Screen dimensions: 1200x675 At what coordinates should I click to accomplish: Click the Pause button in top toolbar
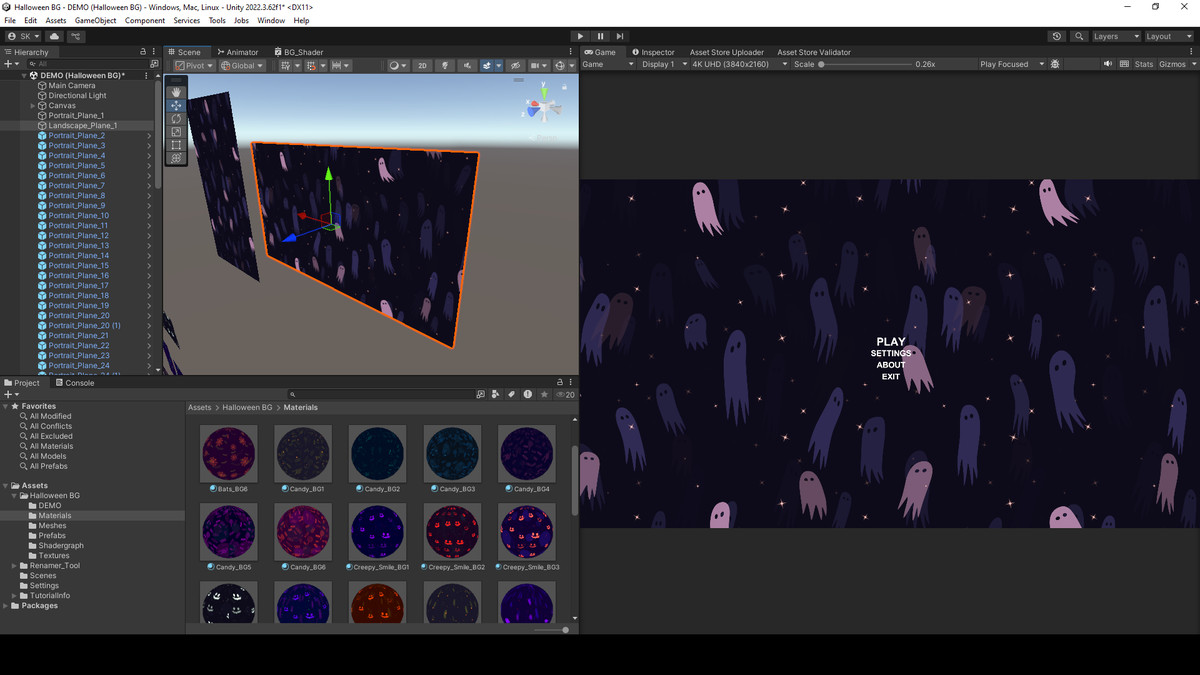600,36
